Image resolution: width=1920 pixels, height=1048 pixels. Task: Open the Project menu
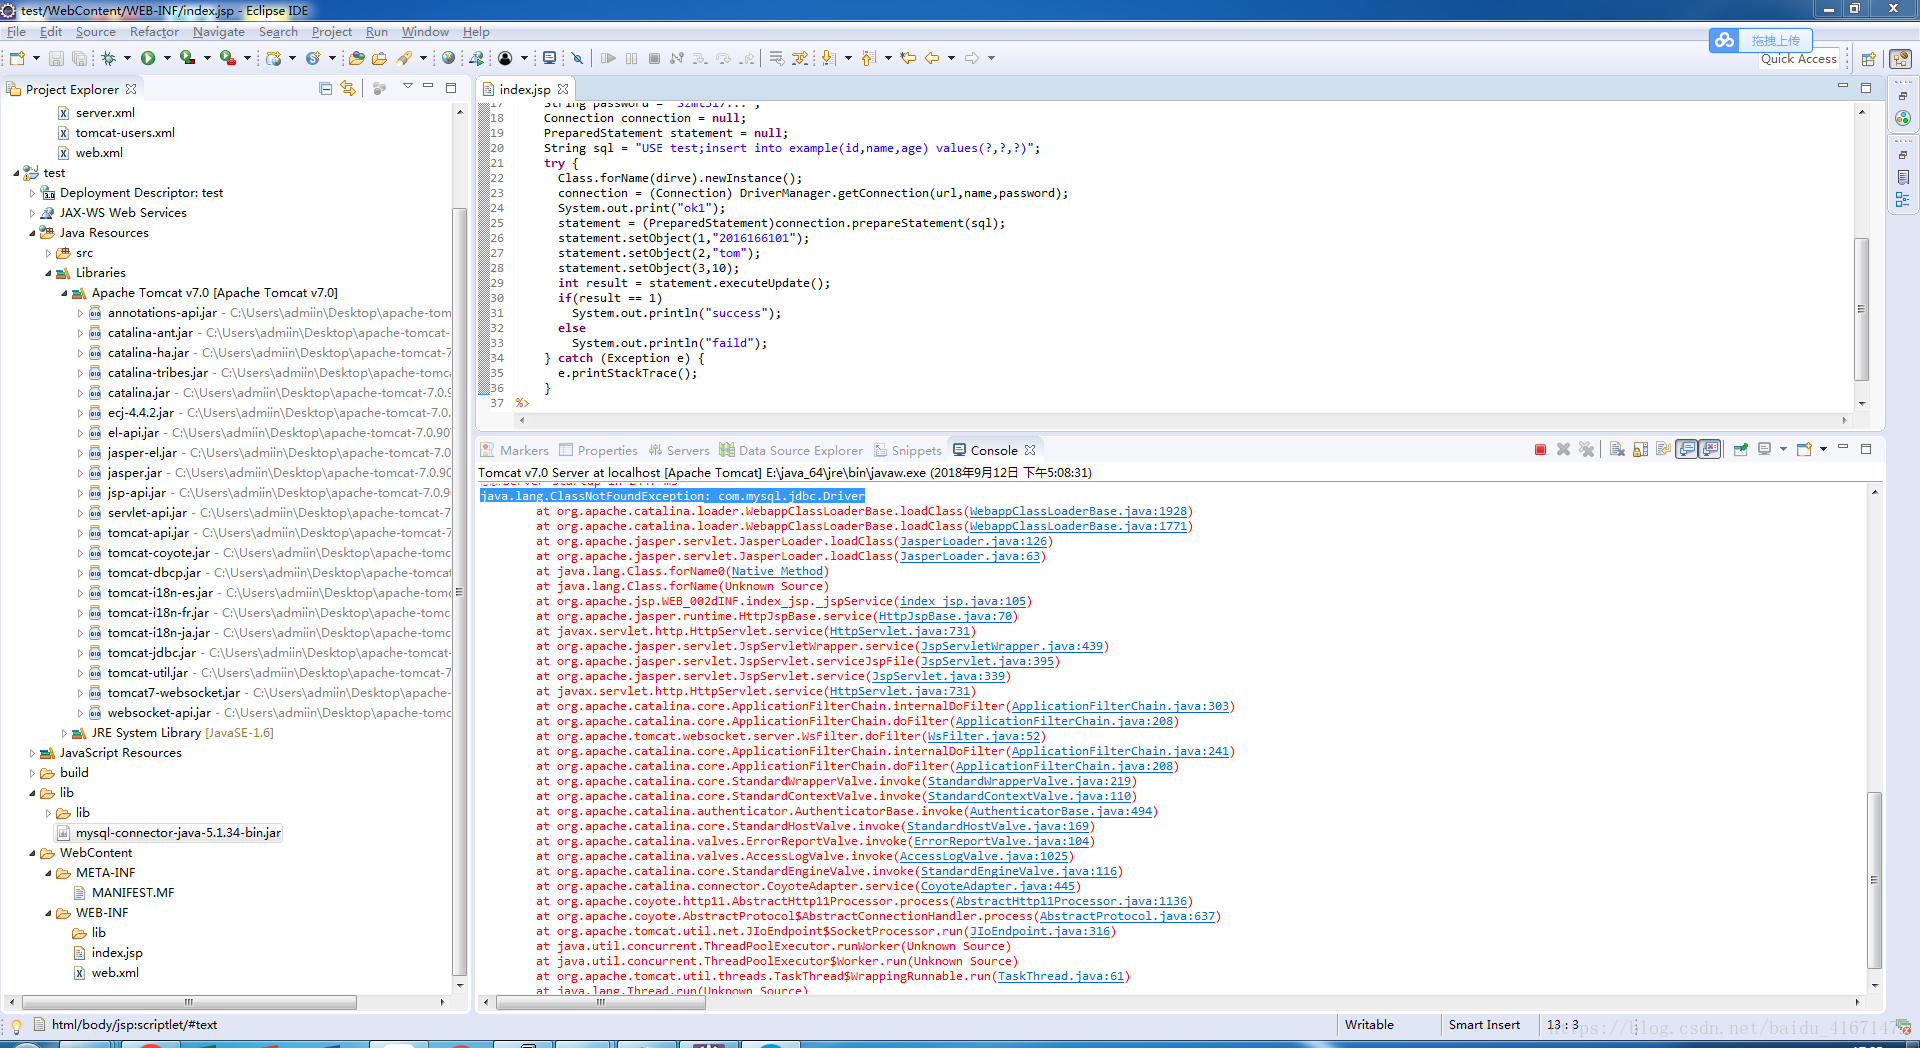click(331, 32)
